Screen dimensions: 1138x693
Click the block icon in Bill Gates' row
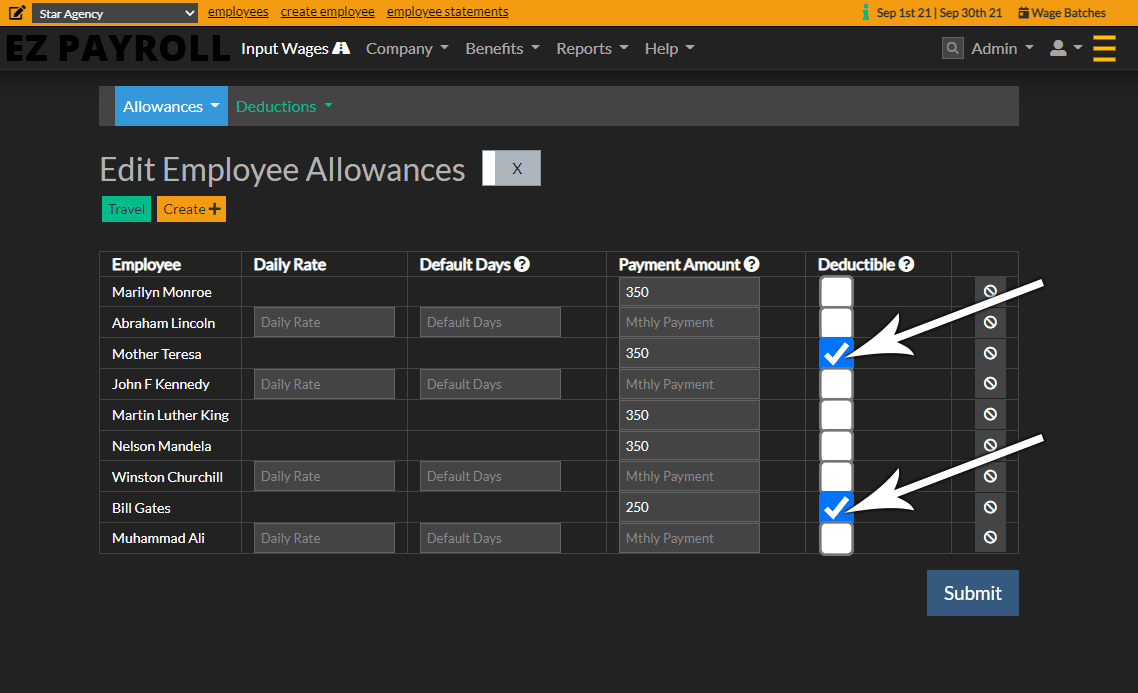[x=990, y=507]
